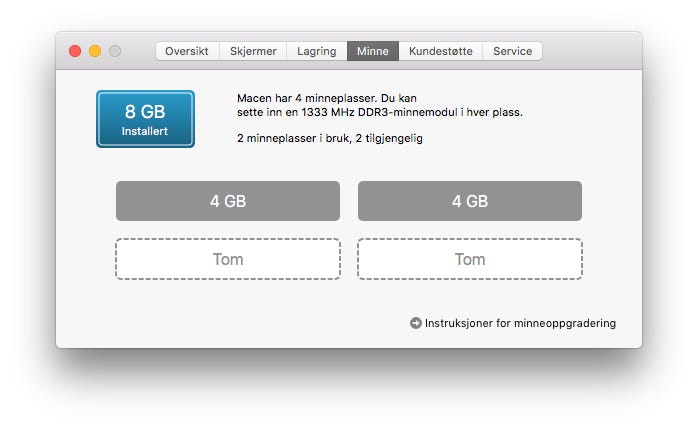698x428 pixels.
Task: Select the left 4 GB memory slot
Action: tap(228, 201)
